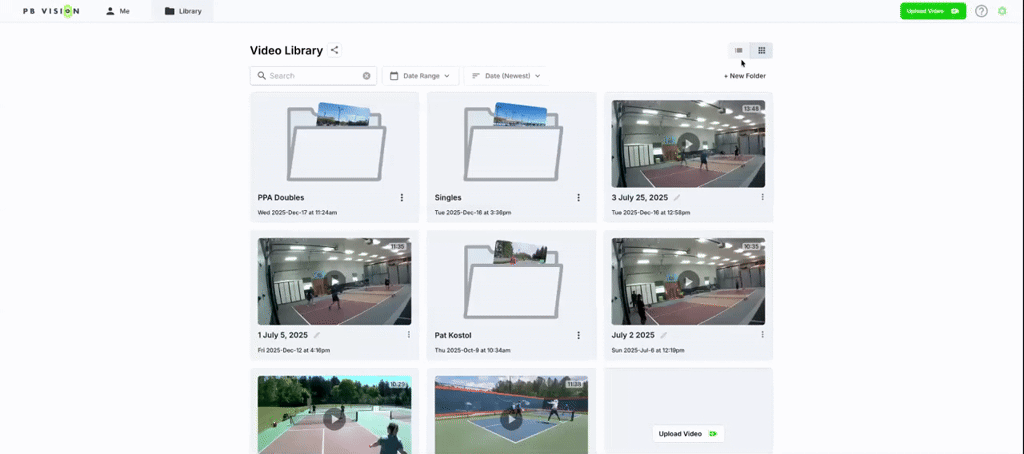Open the Pat Kostol folder
Viewport: 1024px width, 454px height.
pos(511,280)
